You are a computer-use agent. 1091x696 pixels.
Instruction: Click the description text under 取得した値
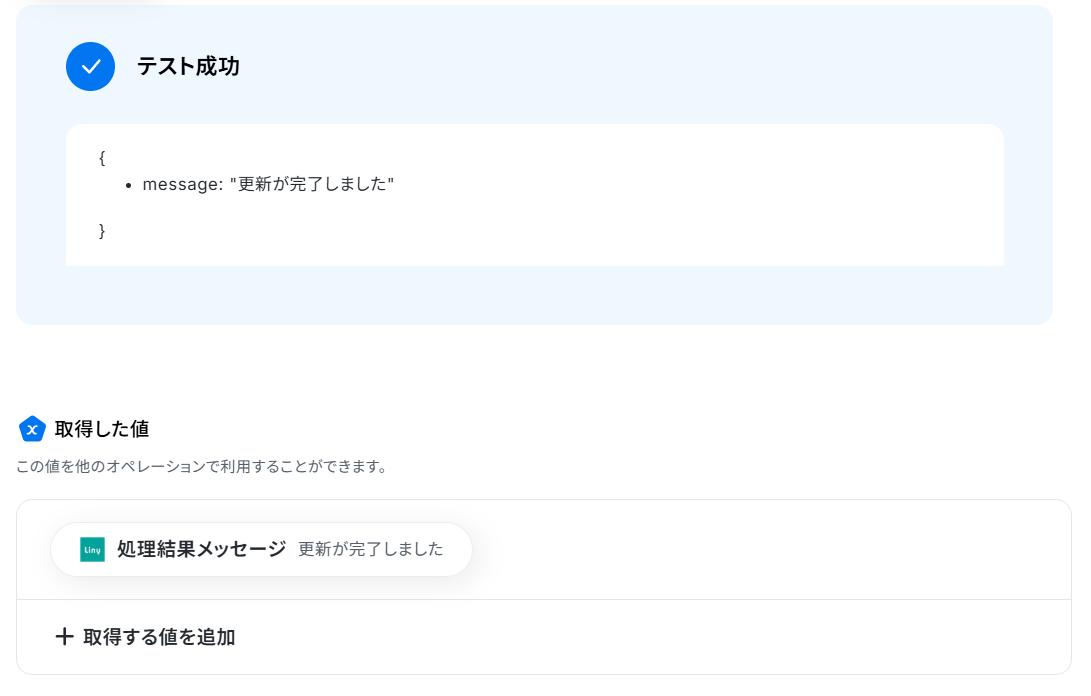[x=202, y=466]
